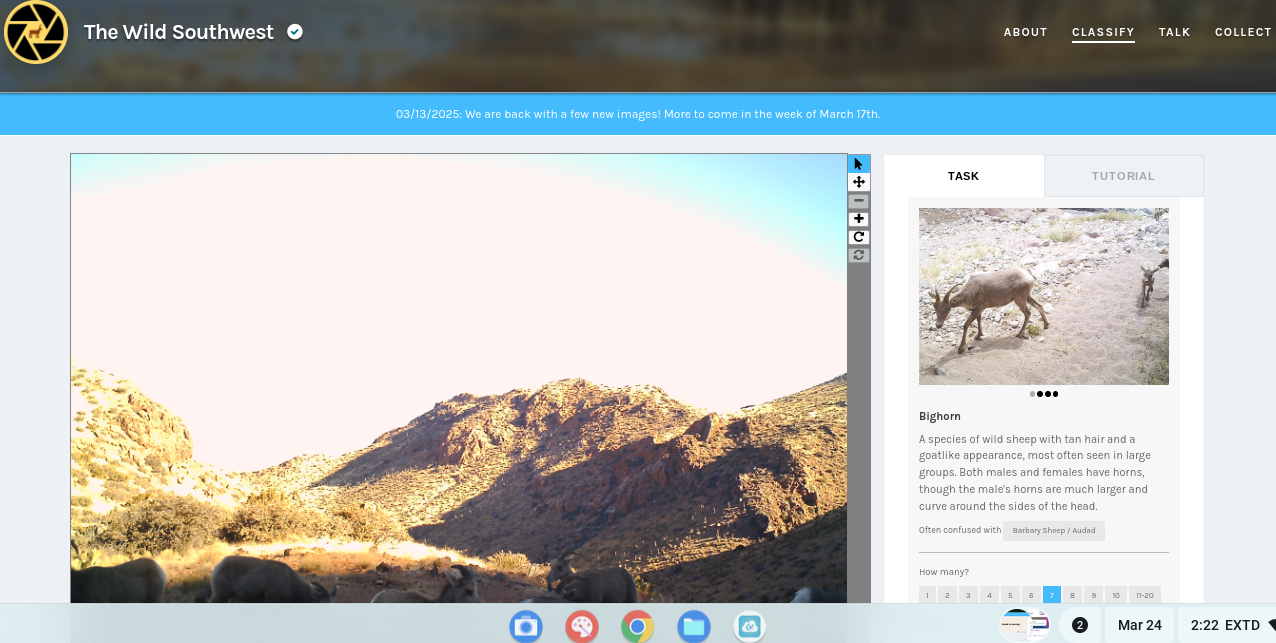Open the TALK section
The image size is (1276, 643).
(1174, 32)
